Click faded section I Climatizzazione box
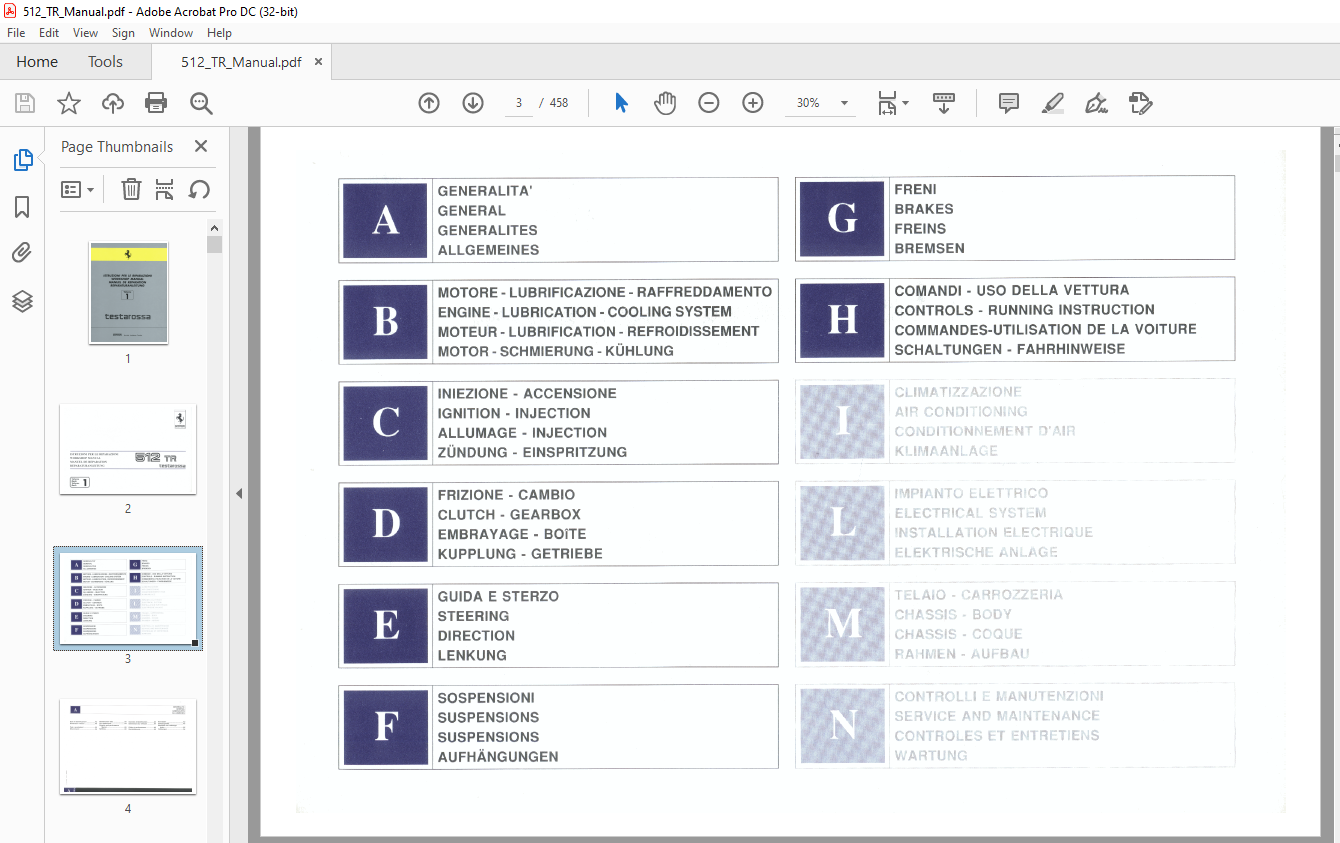Image resolution: width=1340 pixels, height=843 pixels. click(1015, 421)
